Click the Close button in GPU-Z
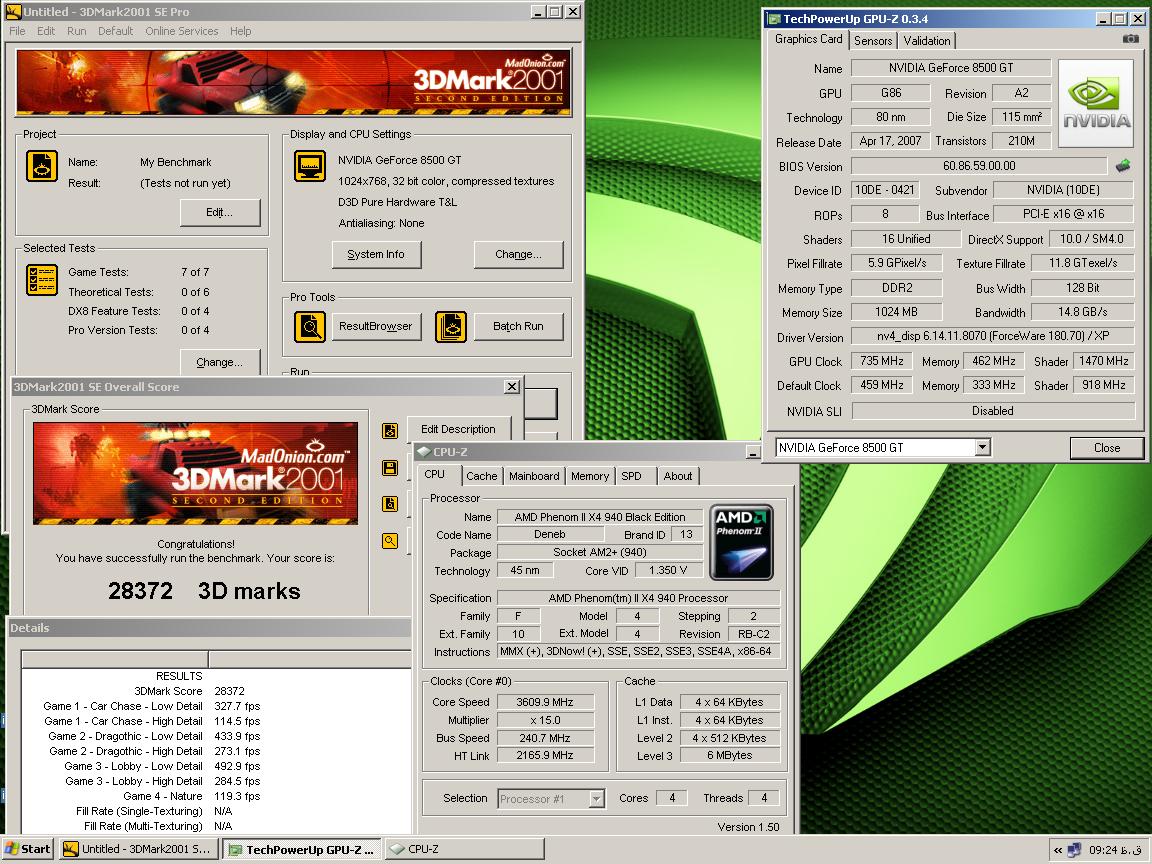Viewport: 1152px width, 864px height. [1106, 447]
